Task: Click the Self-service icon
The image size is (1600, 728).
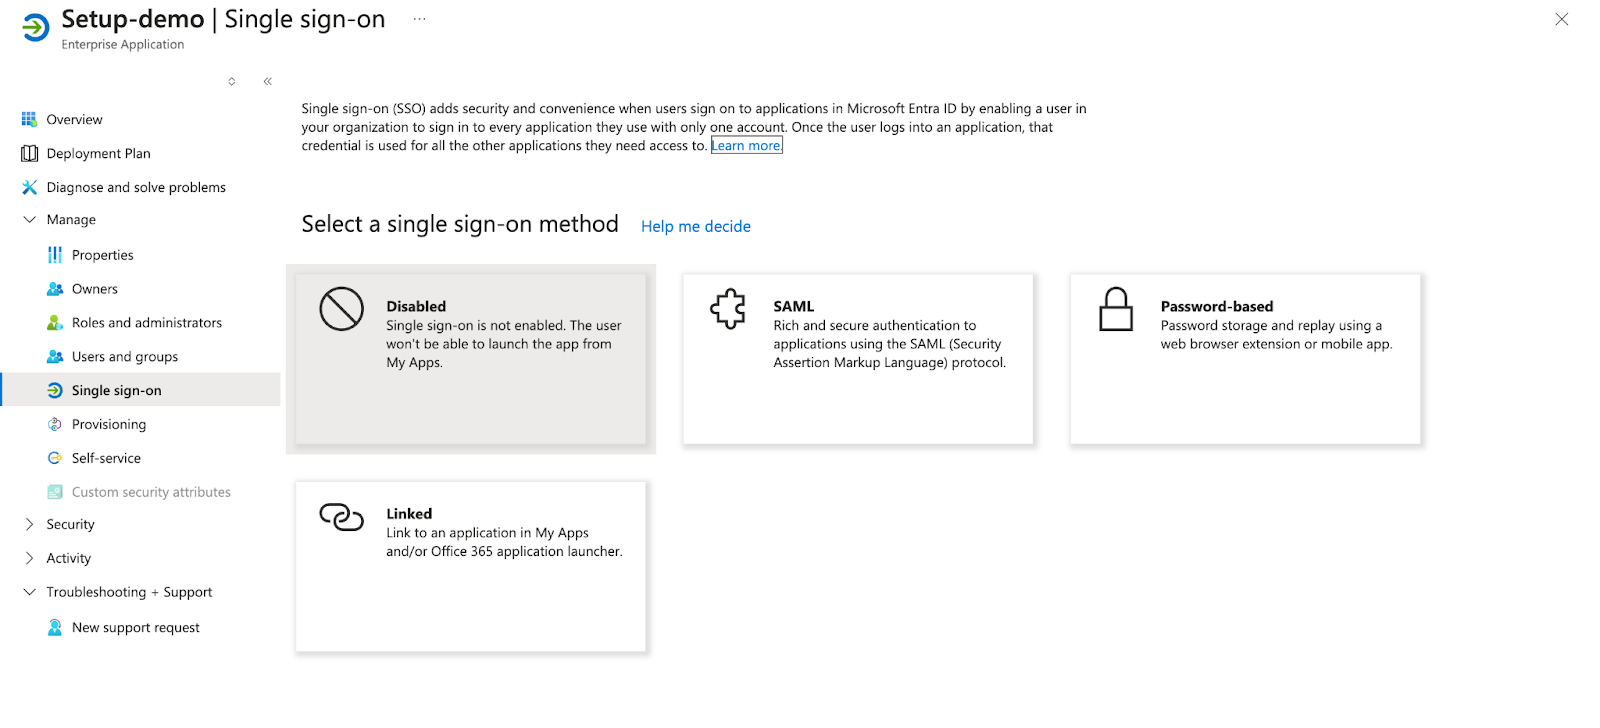Action: coord(54,457)
